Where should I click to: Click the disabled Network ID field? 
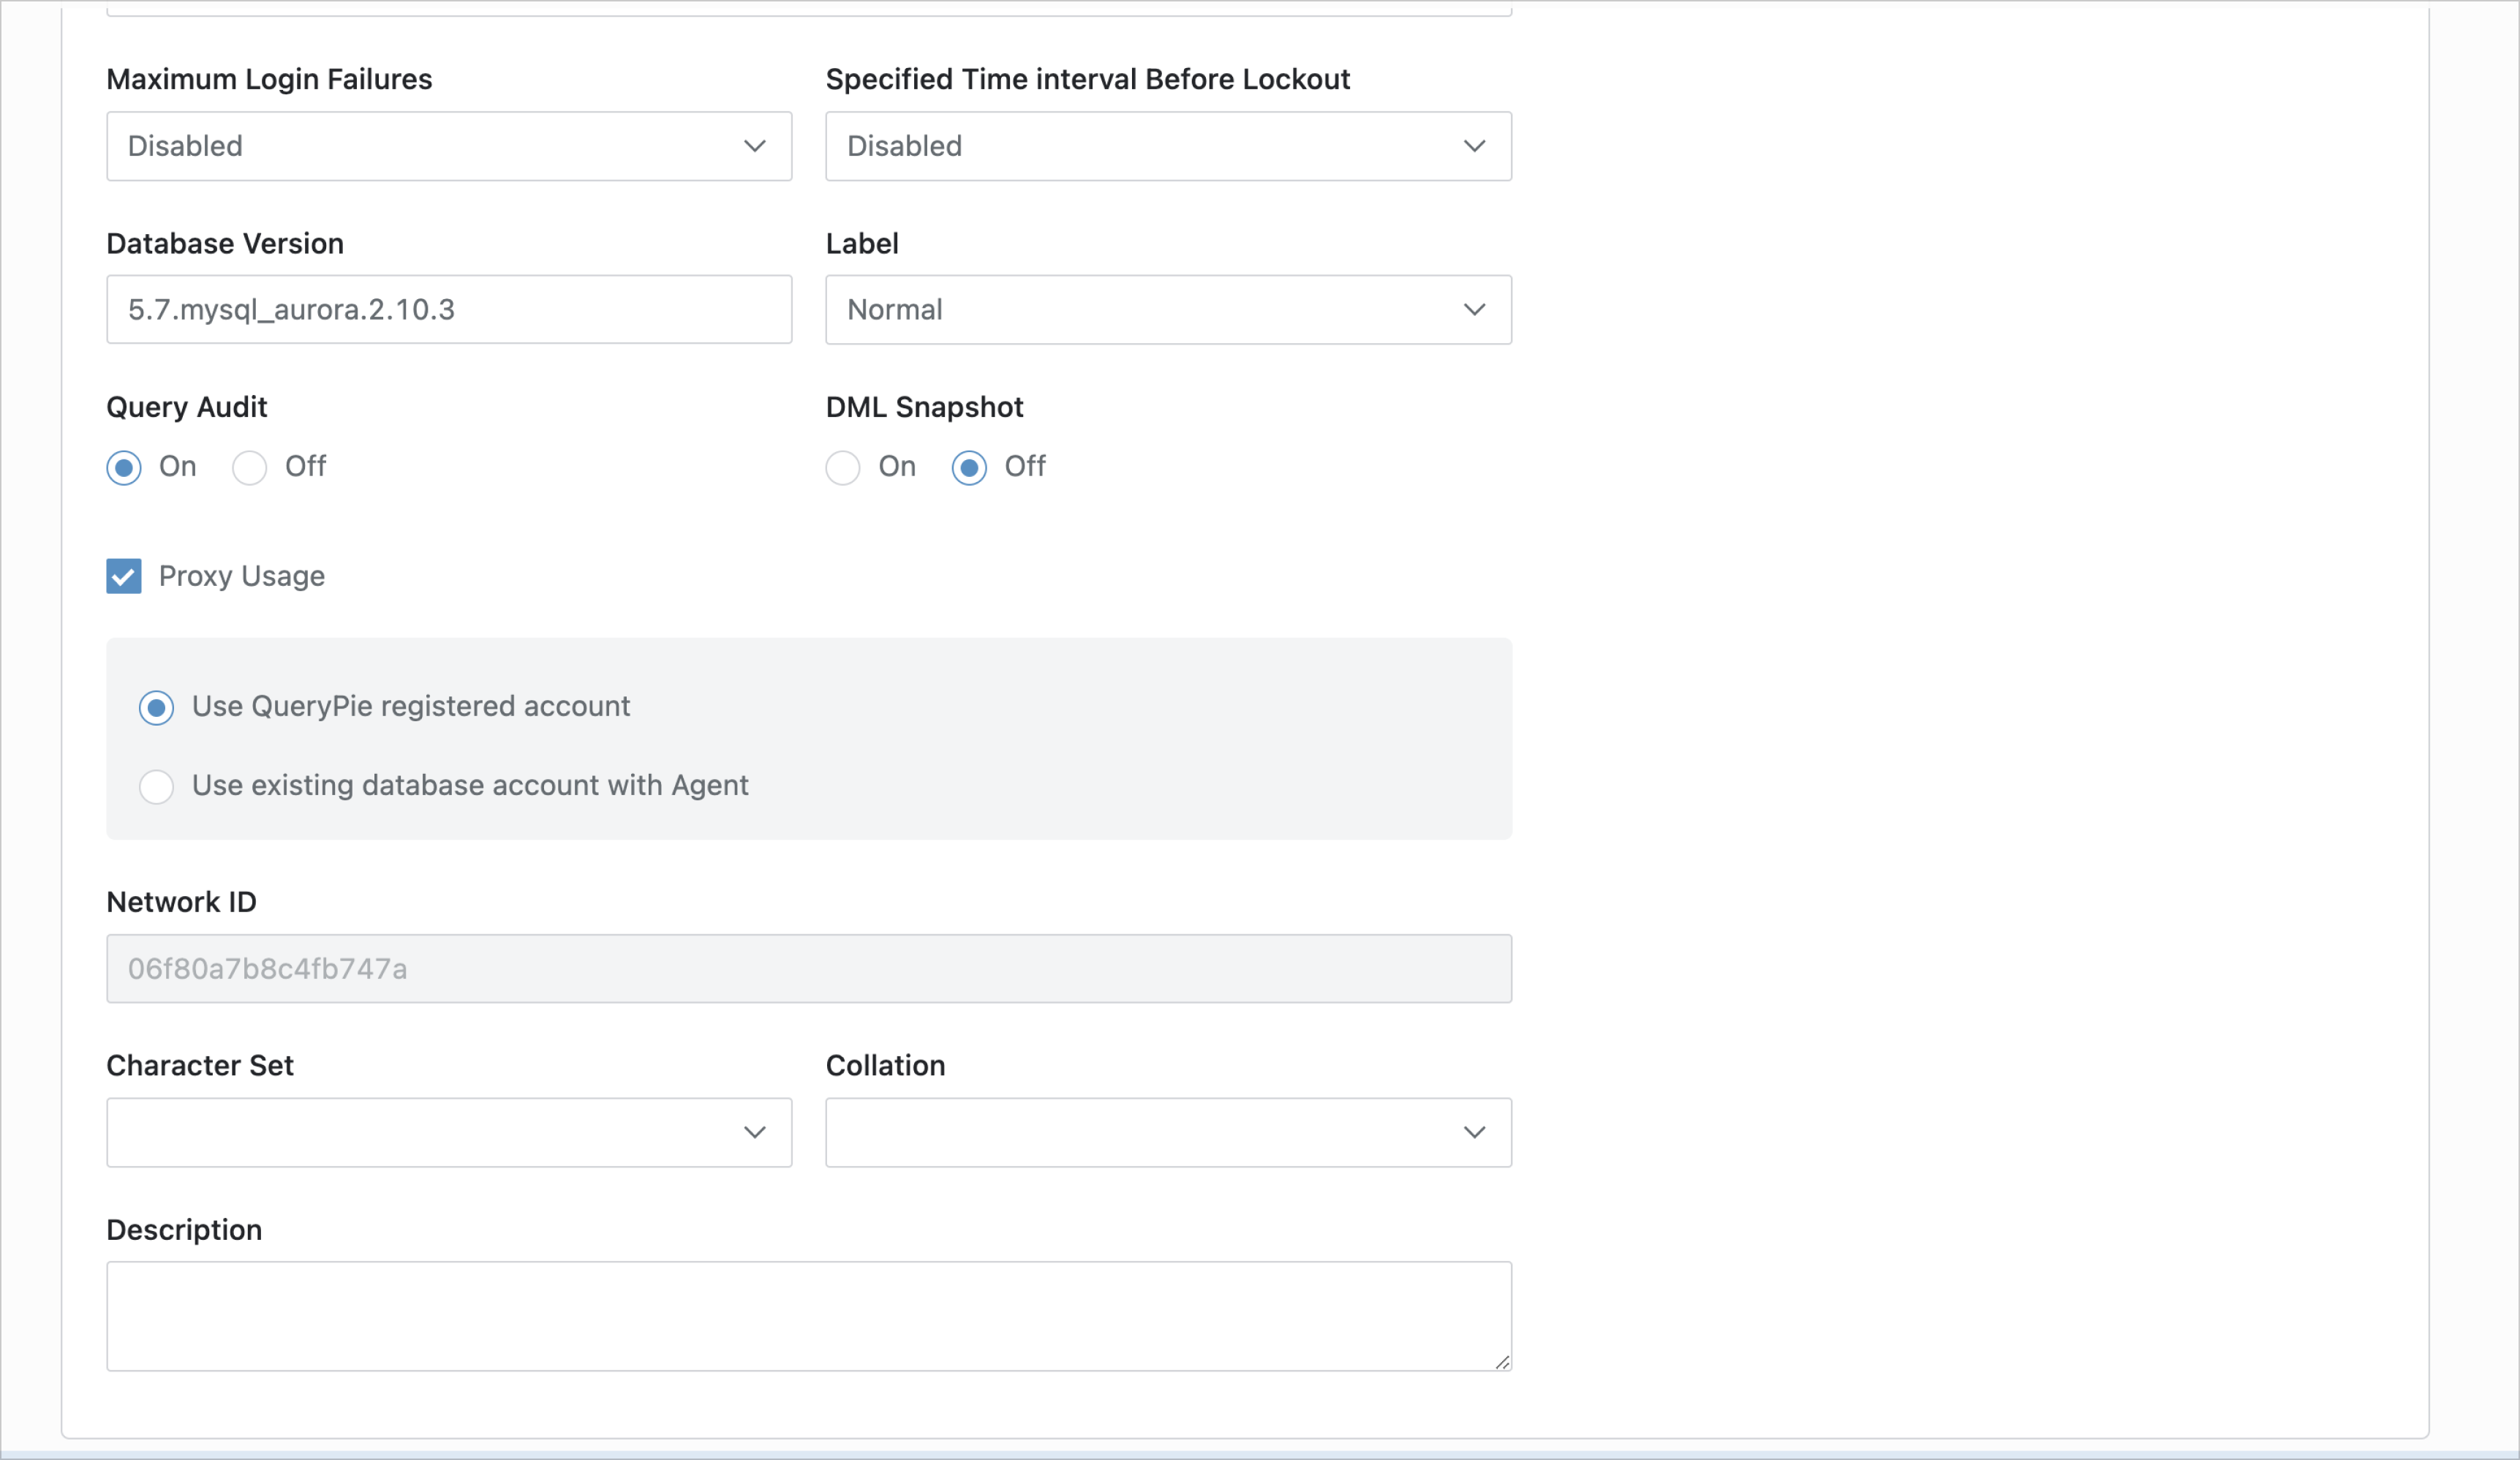pyautogui.click(x=809, y=968)
